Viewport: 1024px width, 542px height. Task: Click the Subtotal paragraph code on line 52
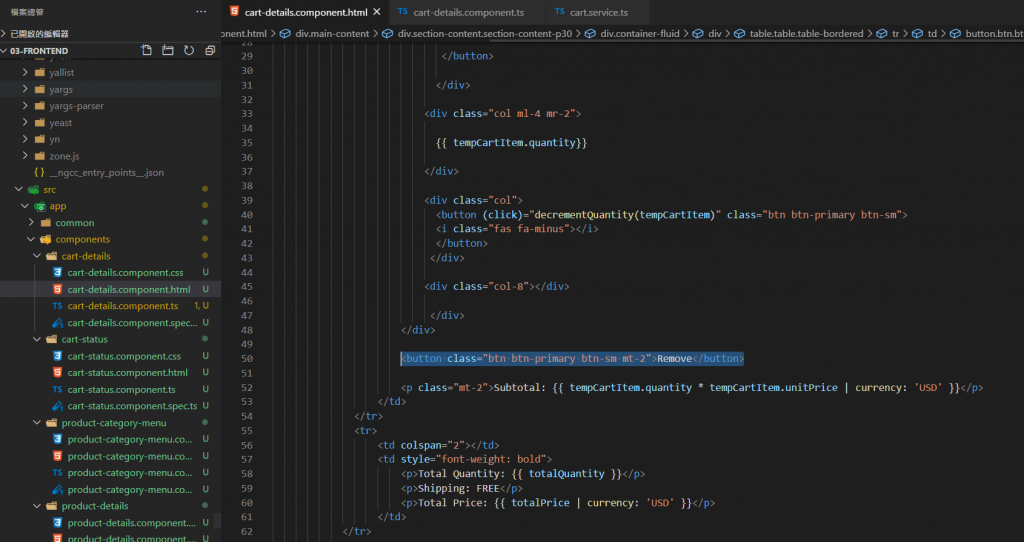pyautogui.click(x=692, y=387)
